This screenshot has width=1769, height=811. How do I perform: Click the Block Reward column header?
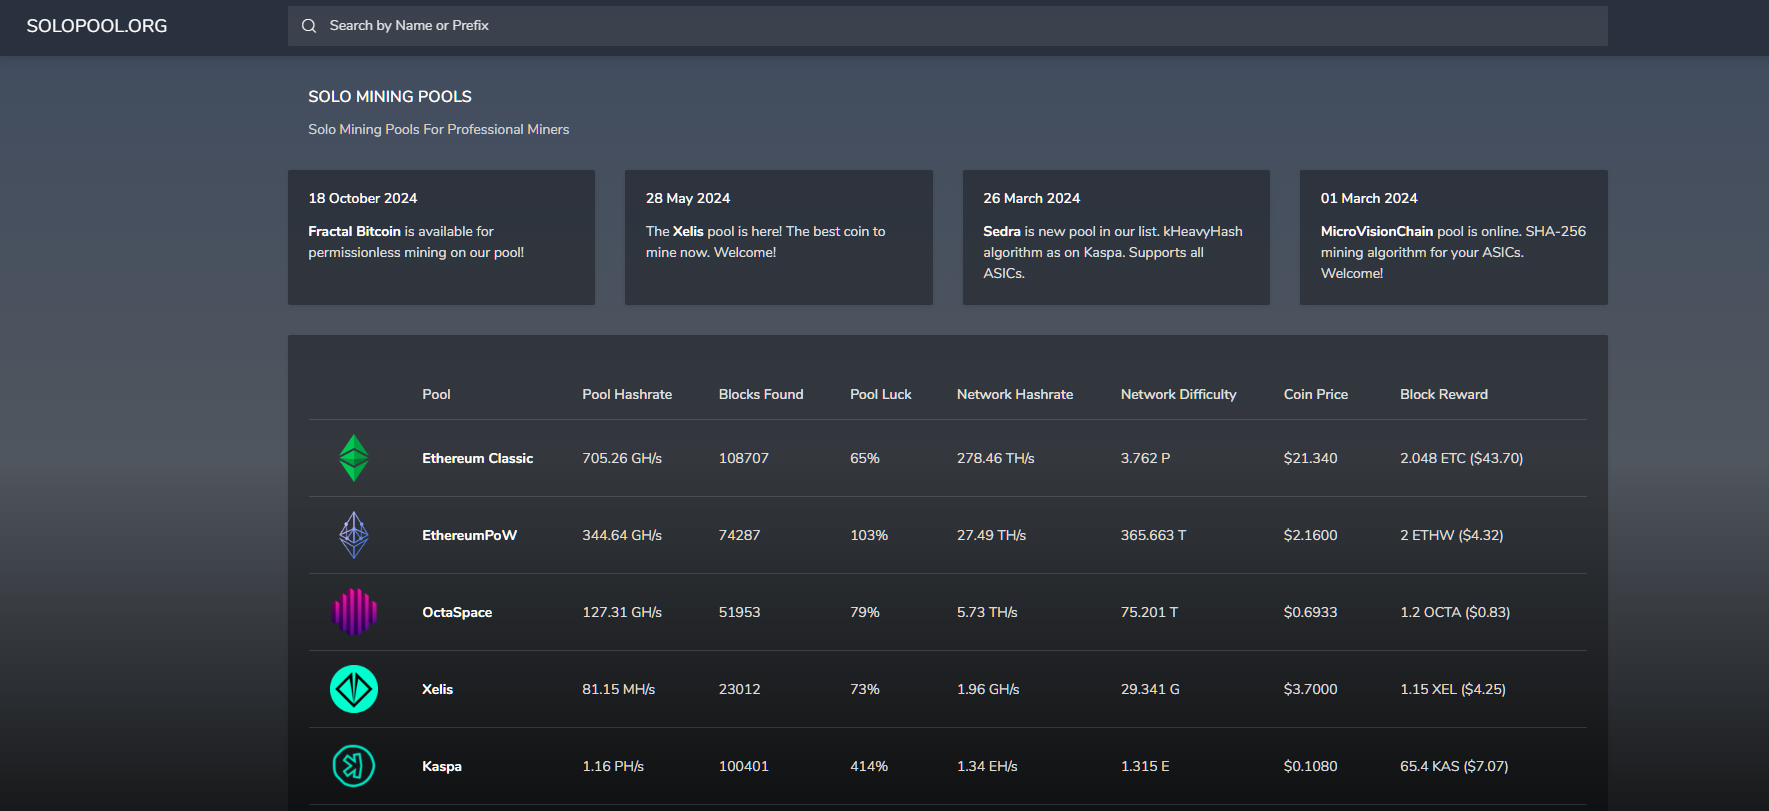click(1444, 394)
